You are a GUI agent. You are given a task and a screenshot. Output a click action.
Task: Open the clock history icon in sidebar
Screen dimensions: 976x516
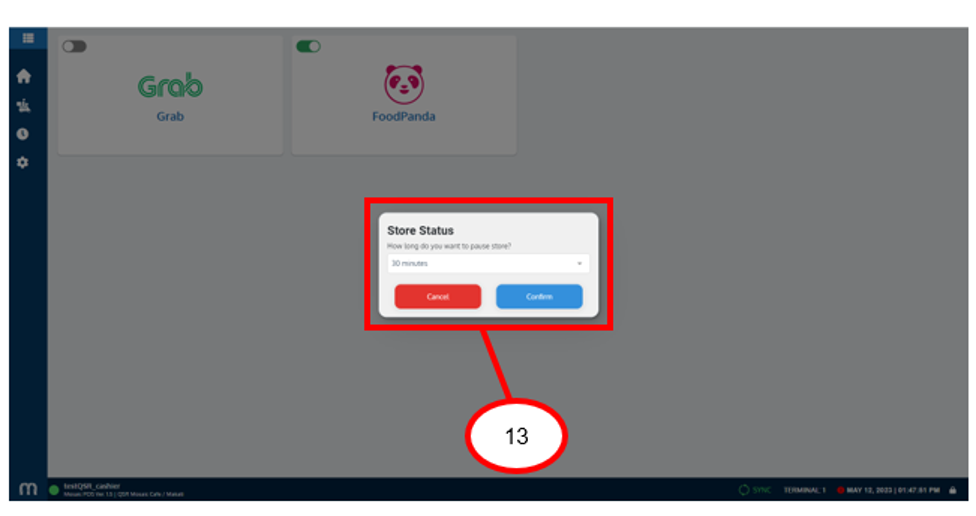(x=23, y=134)
